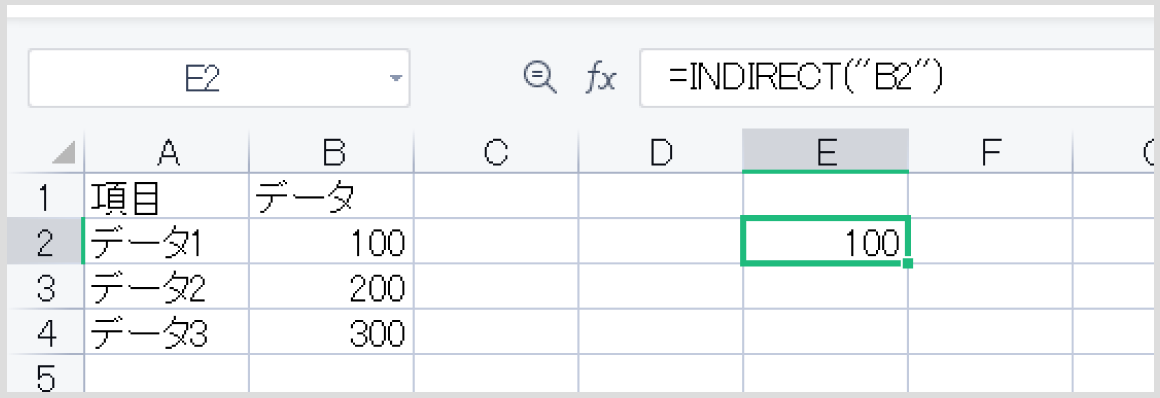1160x398 pixels.
Task: Click cell A1 containing 項目
Action: coord(167,196)
